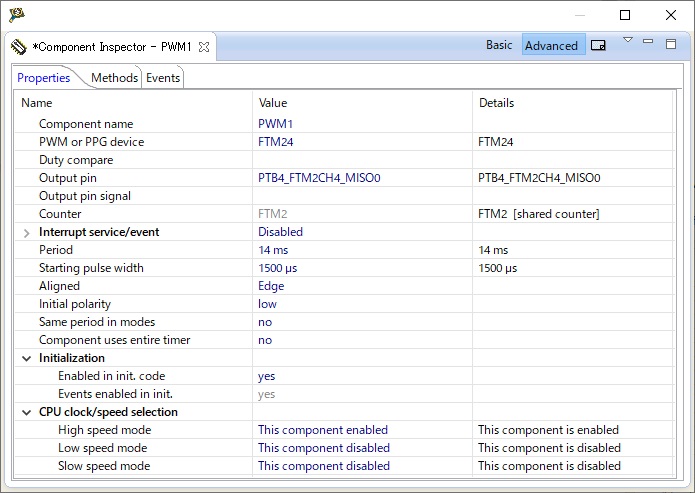Viewport: 695px width, 493px height.
Task: Select the PWM or PPG device label
Action: [x=91, y=142]
